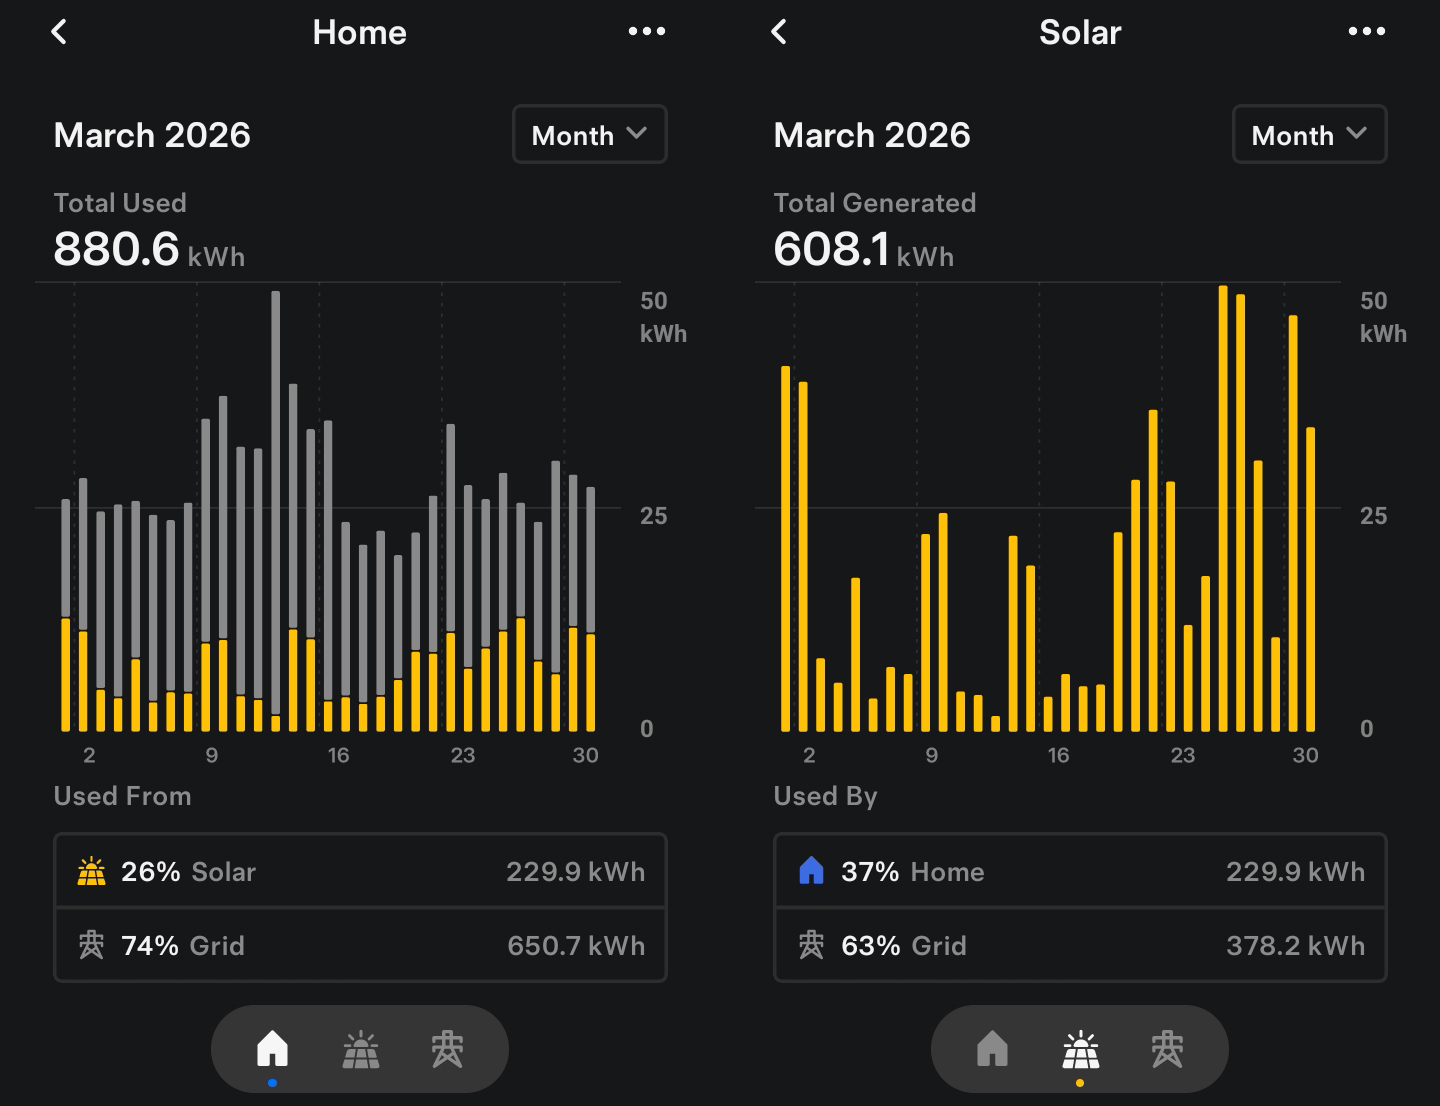Open Month dropdown on Home screen
Viewport: 1440px width, 1106px height.
pyautogui.click(x=589, y=135)
